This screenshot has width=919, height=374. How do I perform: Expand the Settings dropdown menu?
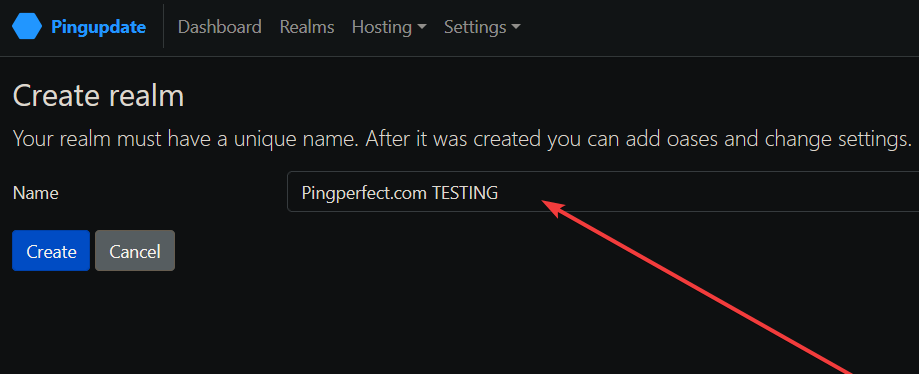point(482,27)
